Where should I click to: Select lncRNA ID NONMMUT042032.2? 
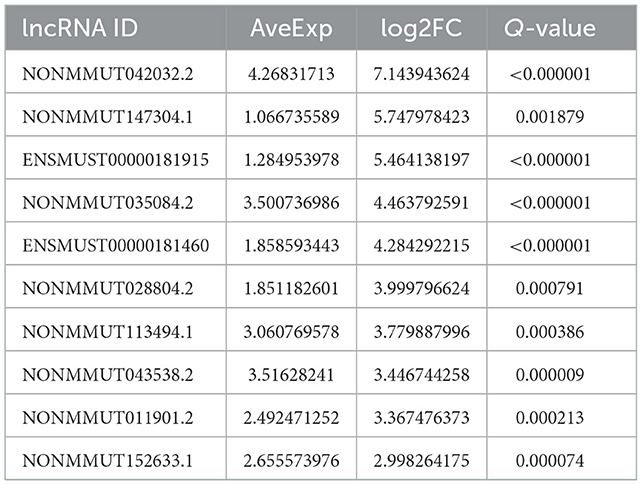(x=108, y=74)
